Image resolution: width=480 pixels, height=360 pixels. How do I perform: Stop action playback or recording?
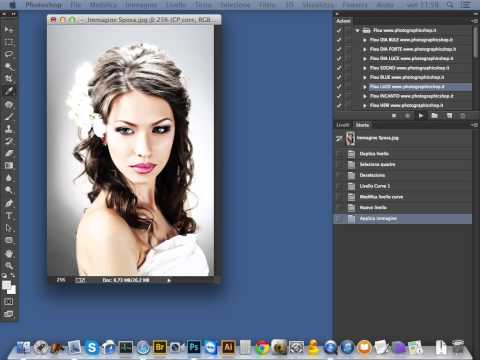point(394,116)
